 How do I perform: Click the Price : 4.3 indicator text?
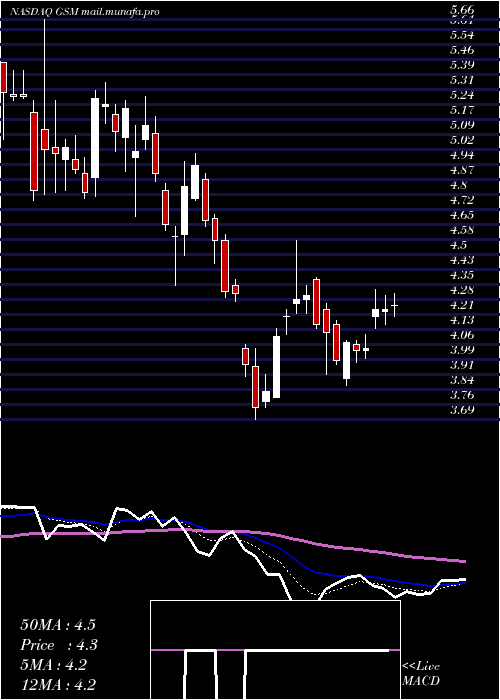(x=59, y=645)
